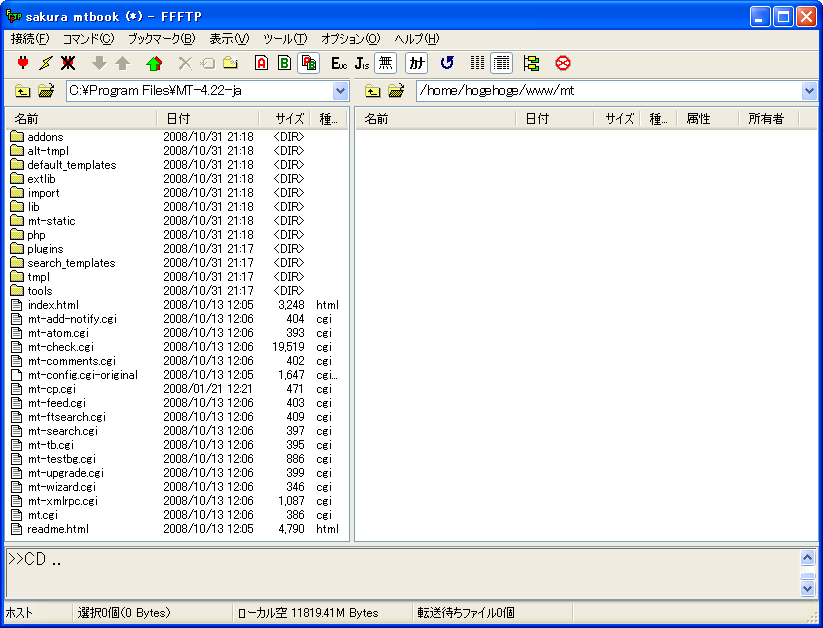This screenshot has width=823, height=628.
Task: Click the green Mirror Upload arrow icon
Action: tap(154, 64)
